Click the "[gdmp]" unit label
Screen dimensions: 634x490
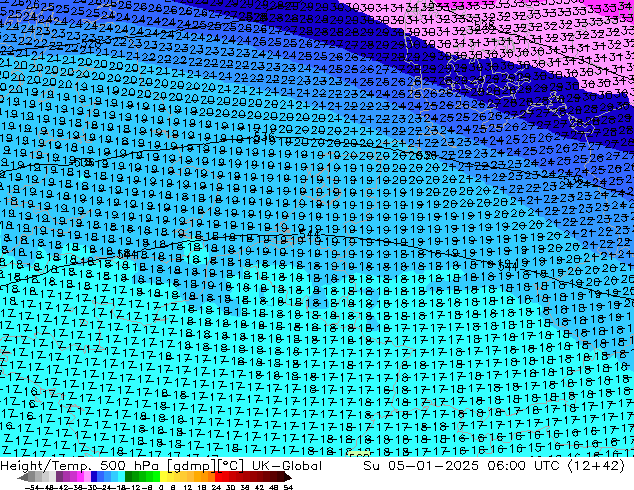191,466
